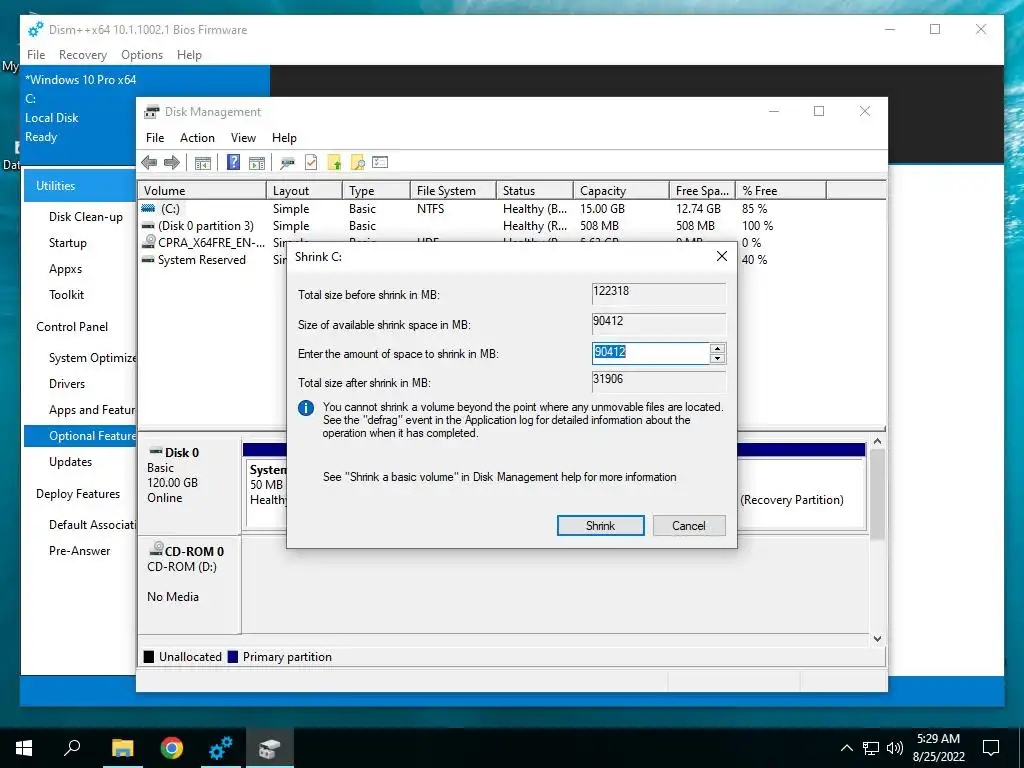
Task: Click the volume speaker tray icon
Action: (x=895, y=748)
